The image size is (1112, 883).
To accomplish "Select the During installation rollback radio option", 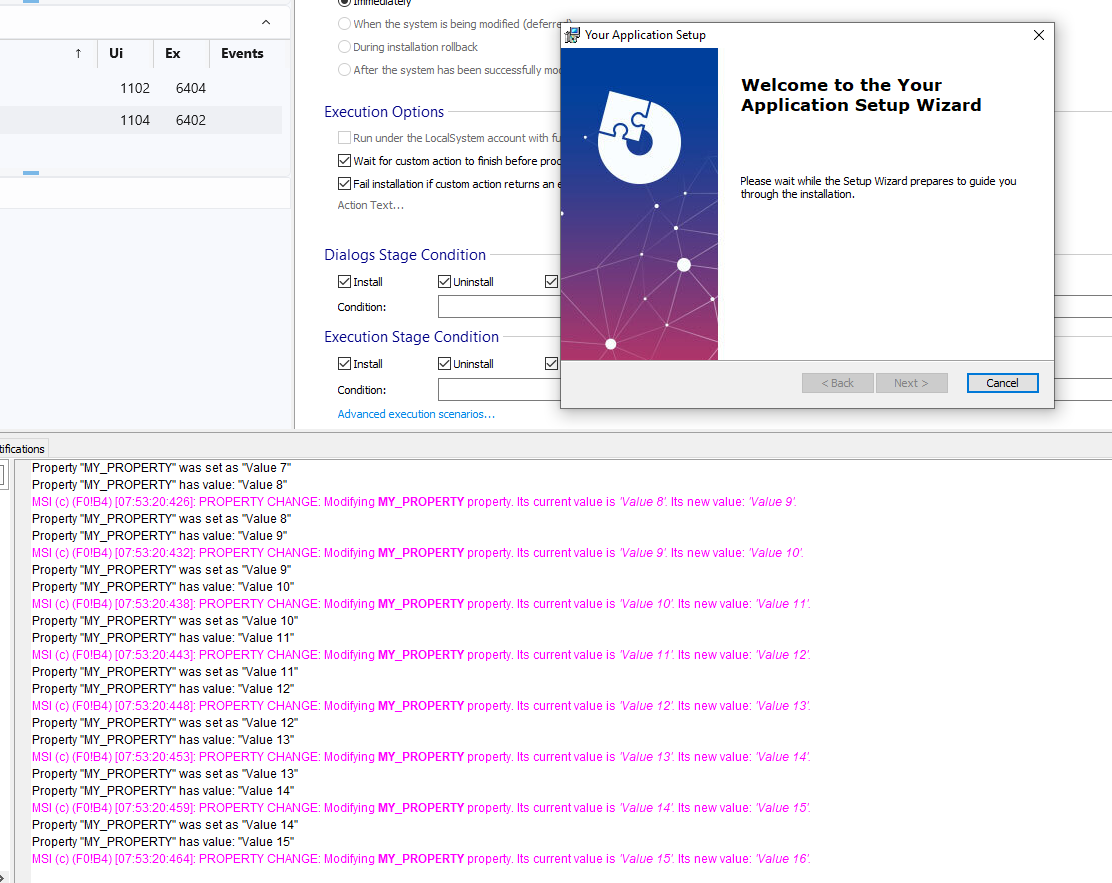I will pyautogui.click(x=345, y=47).
